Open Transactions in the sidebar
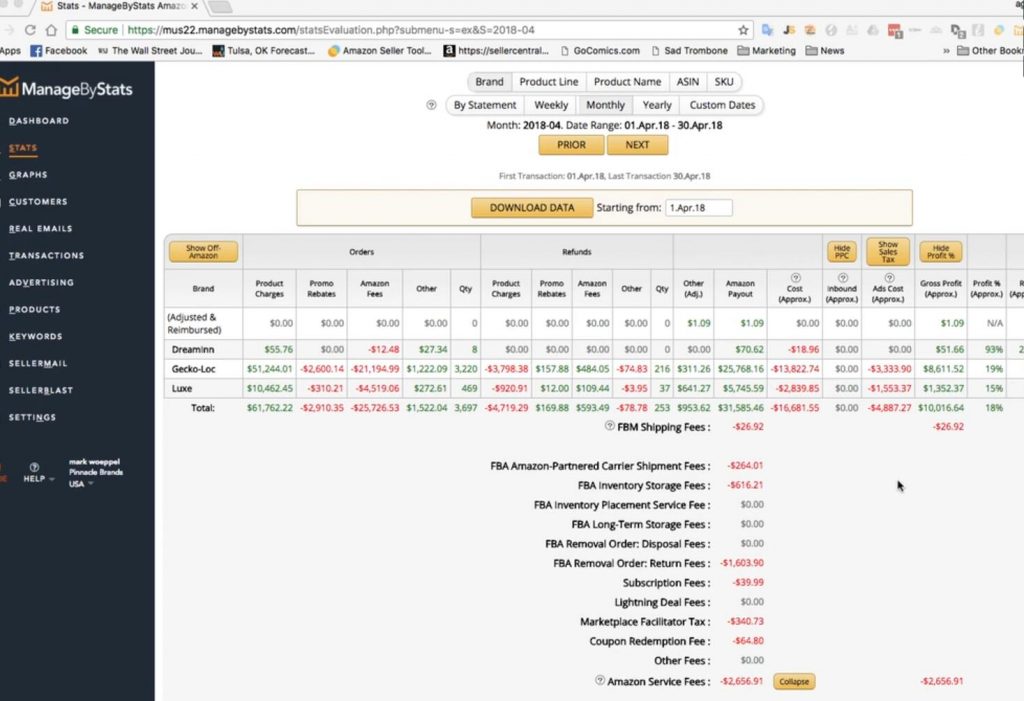1024x701 pixels. [x=46, y=255]
